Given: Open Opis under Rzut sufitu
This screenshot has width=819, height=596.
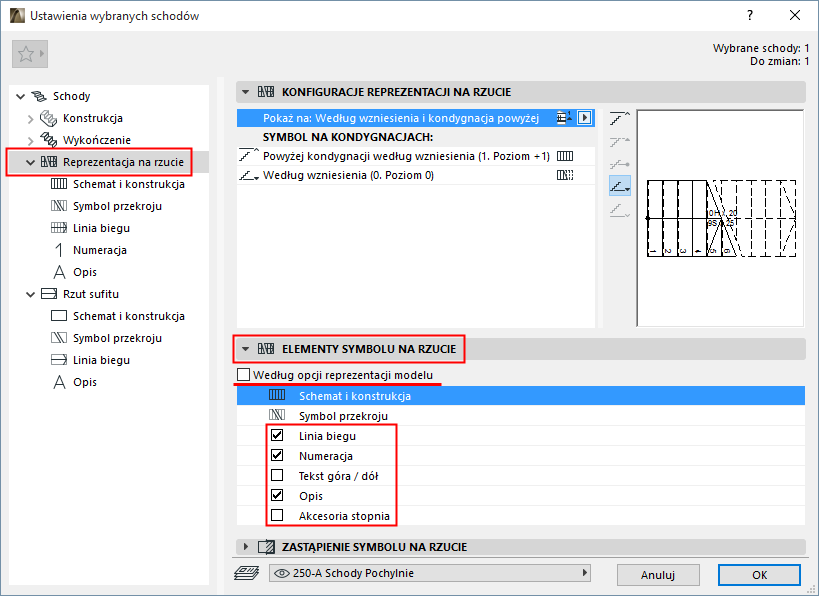Looking at the screenshot, I should [85, 382].
